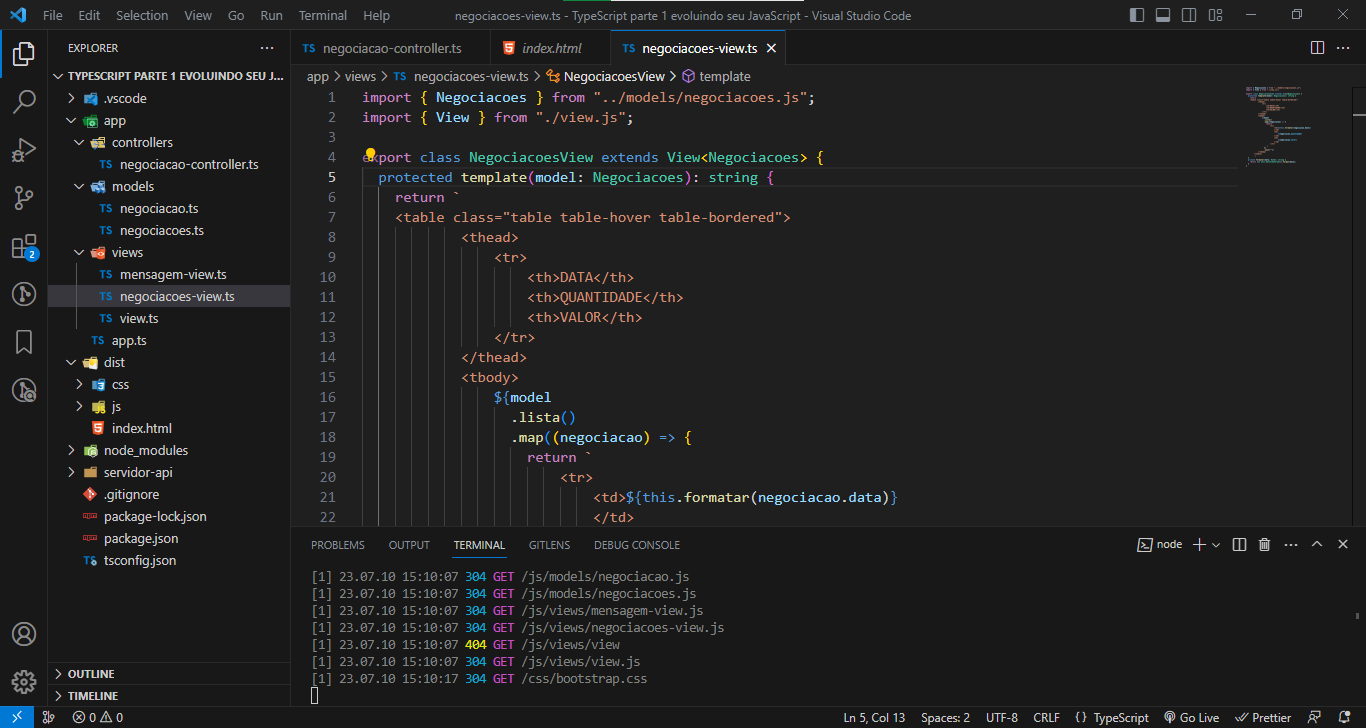Change indentation Spaces: 2 setting

pyautogui.click(x=945, y=717)
